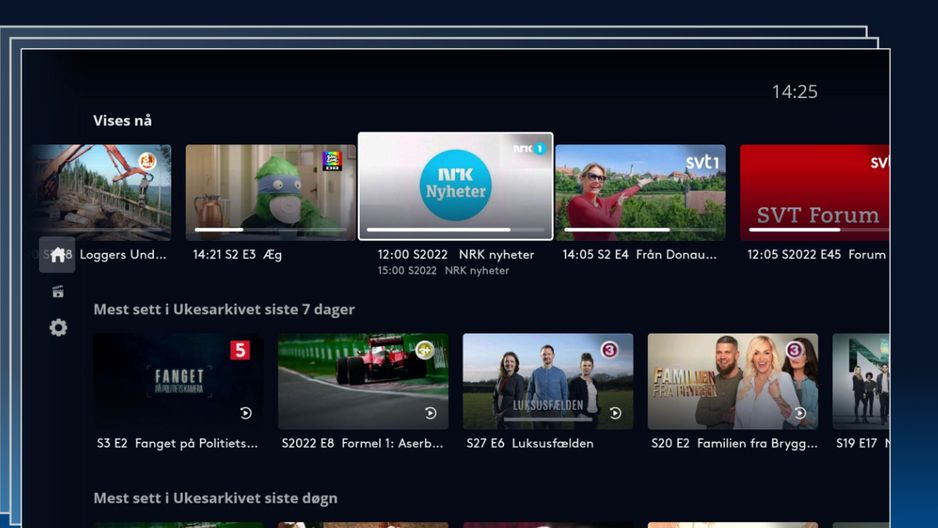Click 'S3 E2 Fanget på Politiets...' title

point(177,444)
